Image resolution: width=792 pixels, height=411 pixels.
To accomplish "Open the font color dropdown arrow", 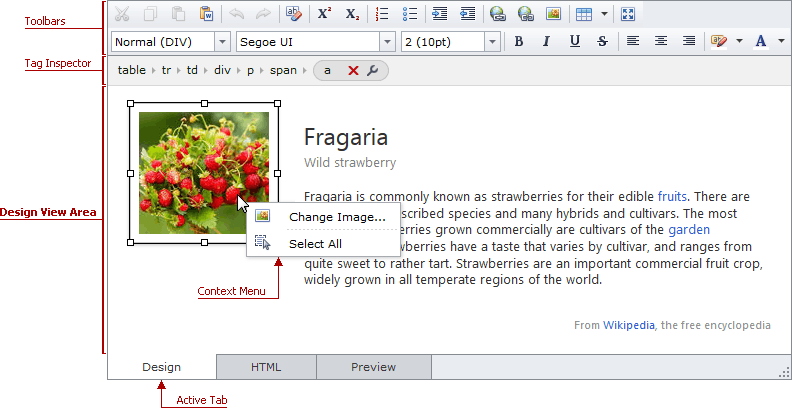I will [x=781, y=41].
